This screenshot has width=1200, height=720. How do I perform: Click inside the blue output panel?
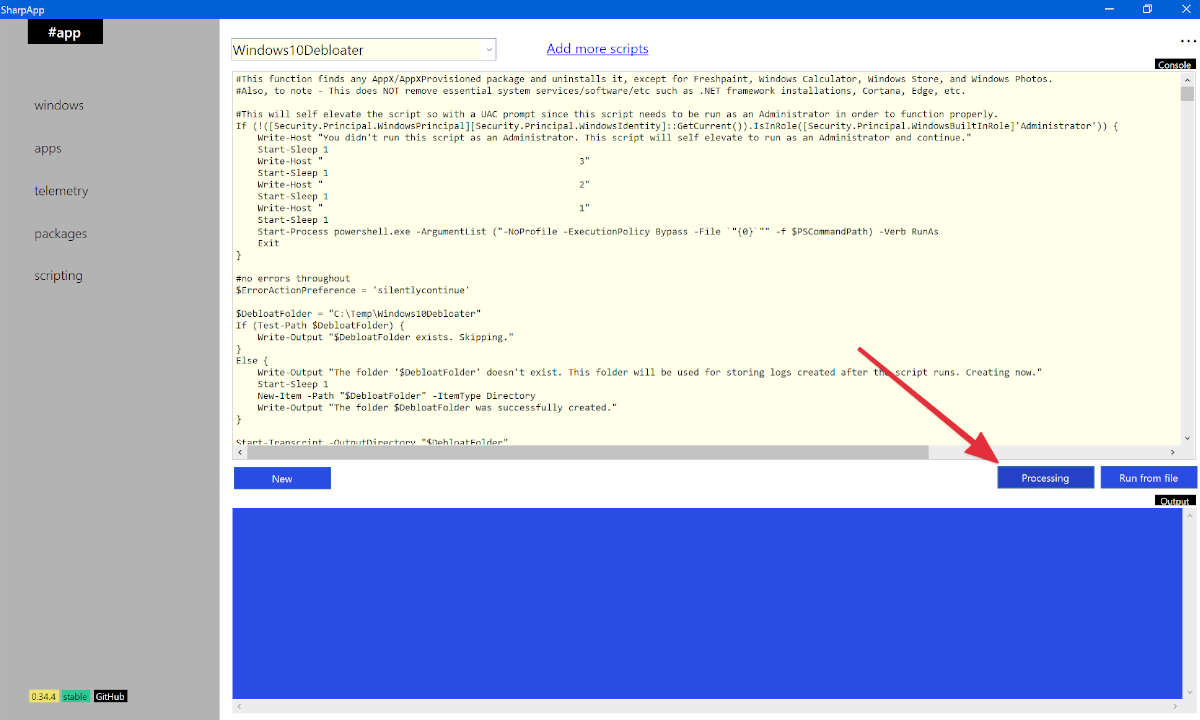pos(707,603)
